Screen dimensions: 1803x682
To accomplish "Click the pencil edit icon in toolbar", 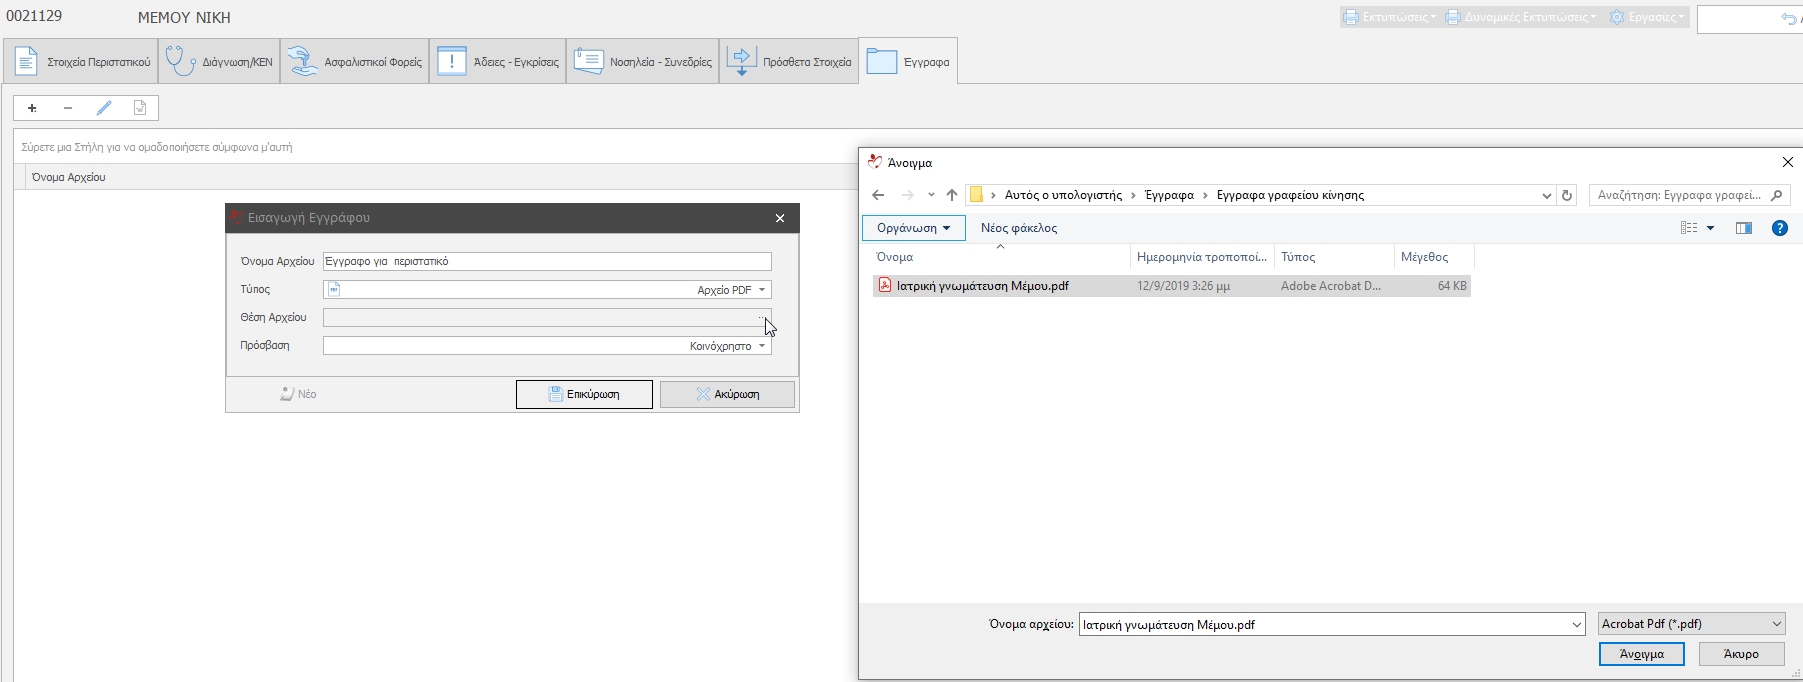I will [104, 108].
